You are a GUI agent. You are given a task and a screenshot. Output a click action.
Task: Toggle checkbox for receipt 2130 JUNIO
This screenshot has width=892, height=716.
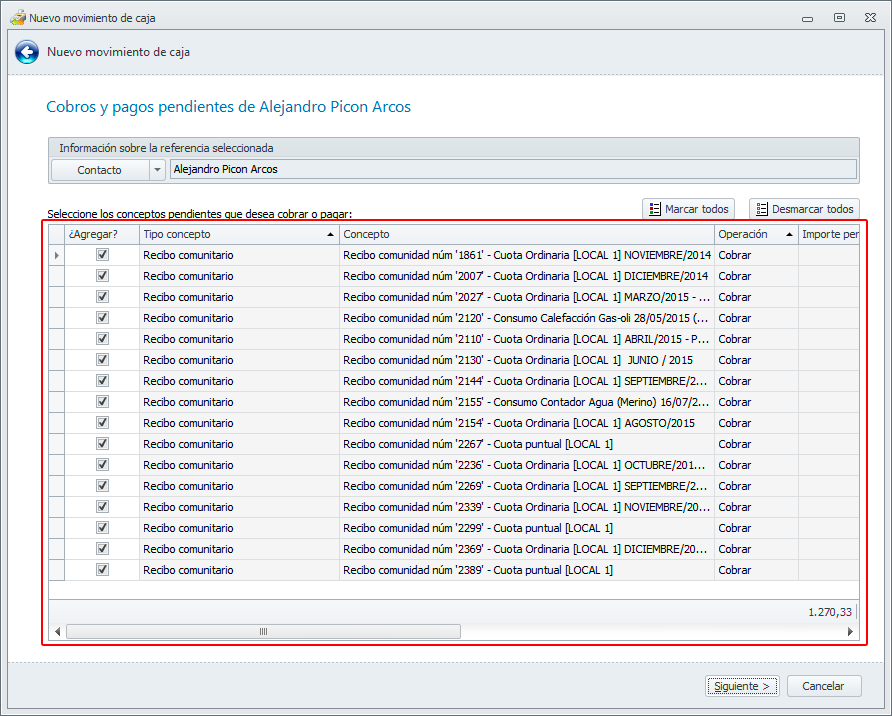[x=102, y=360]
